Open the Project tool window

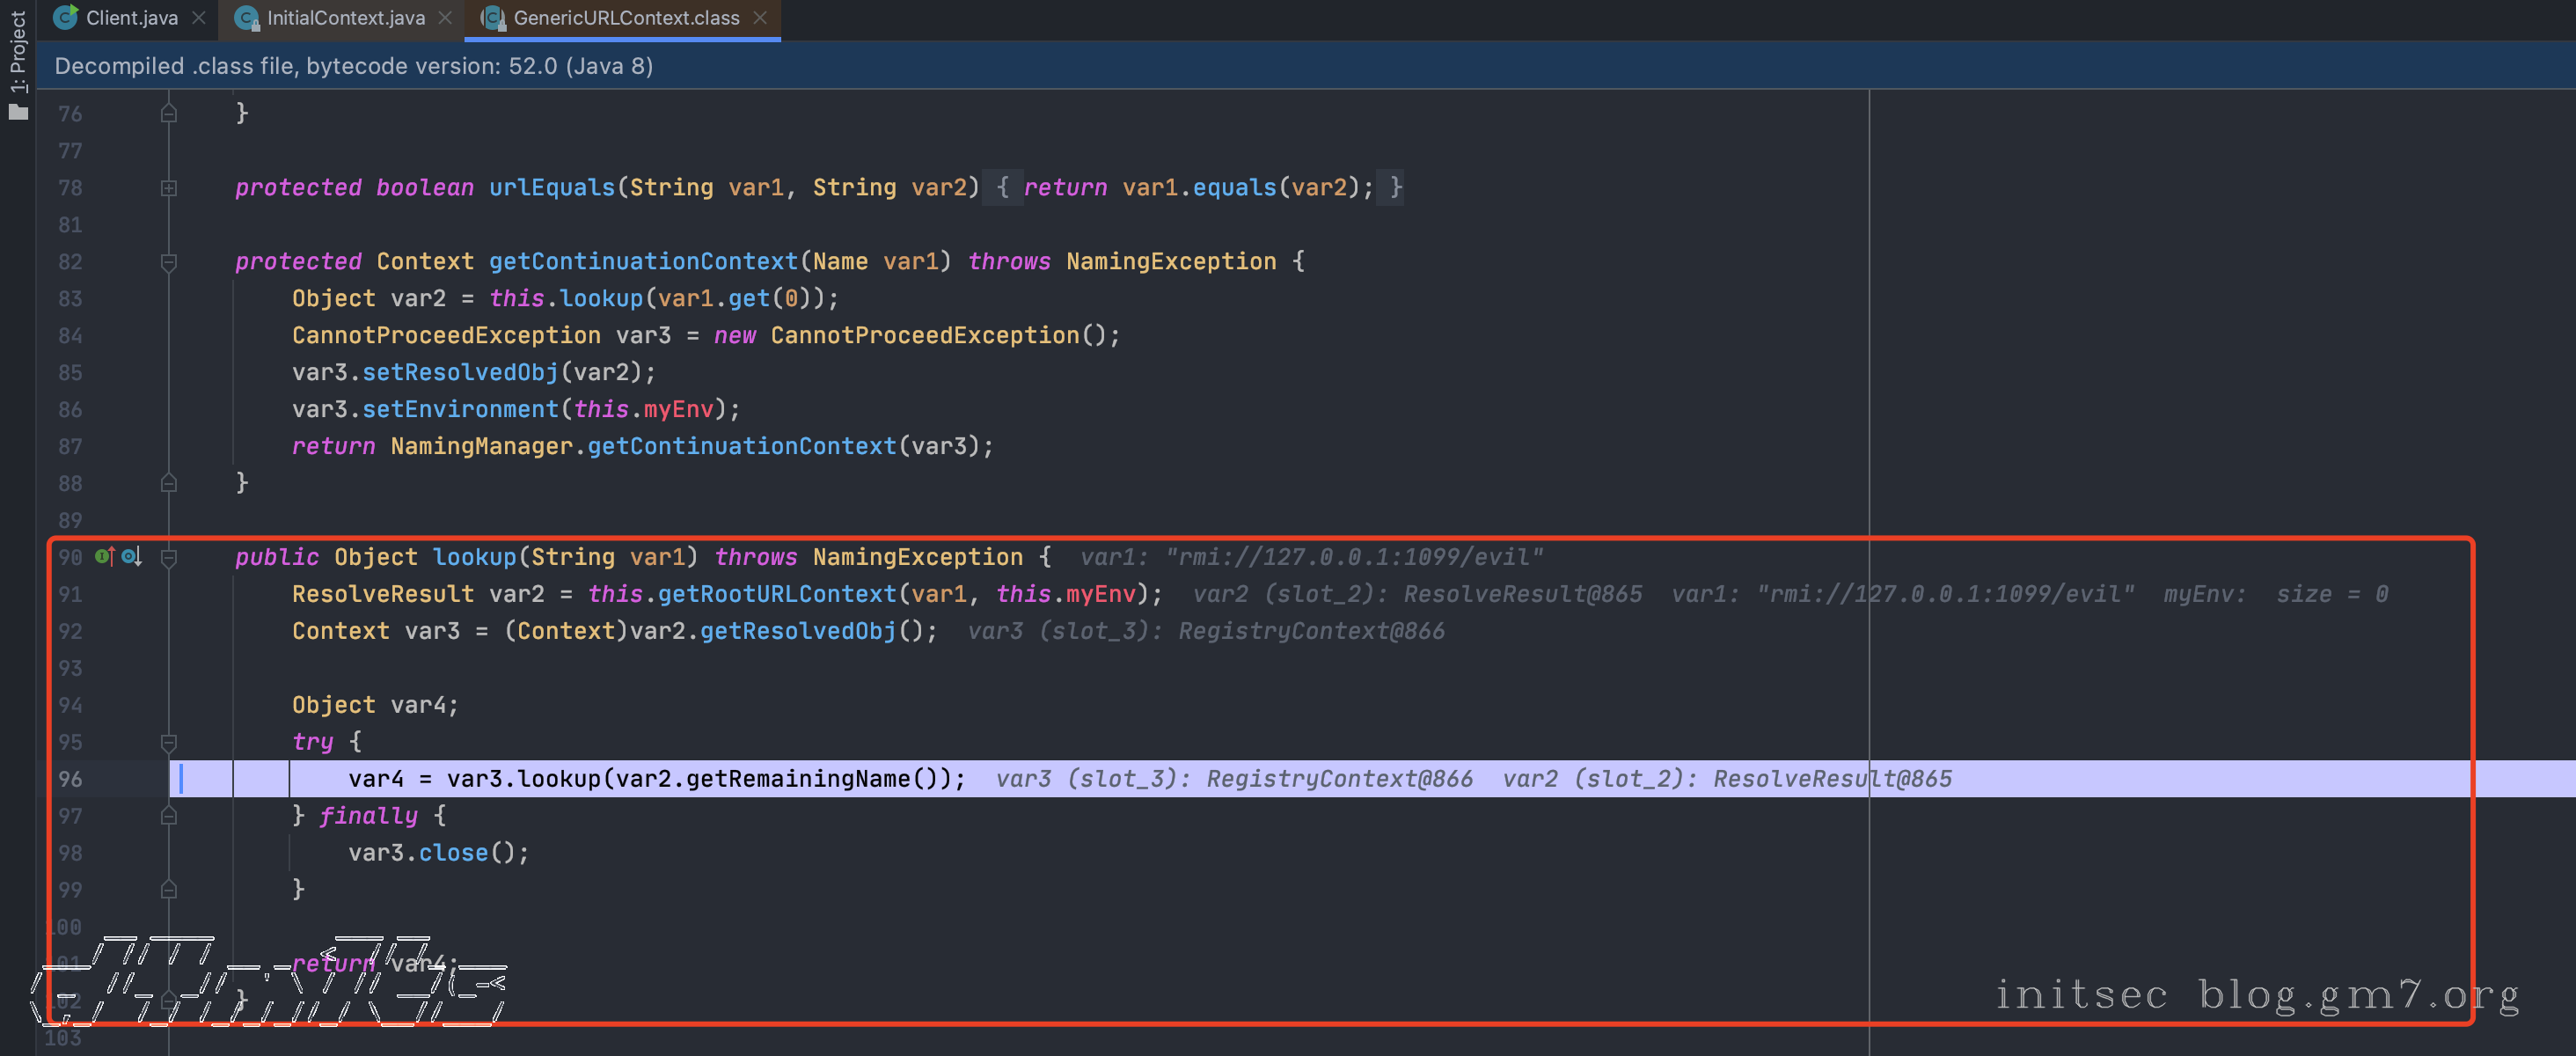coord(18,50)
